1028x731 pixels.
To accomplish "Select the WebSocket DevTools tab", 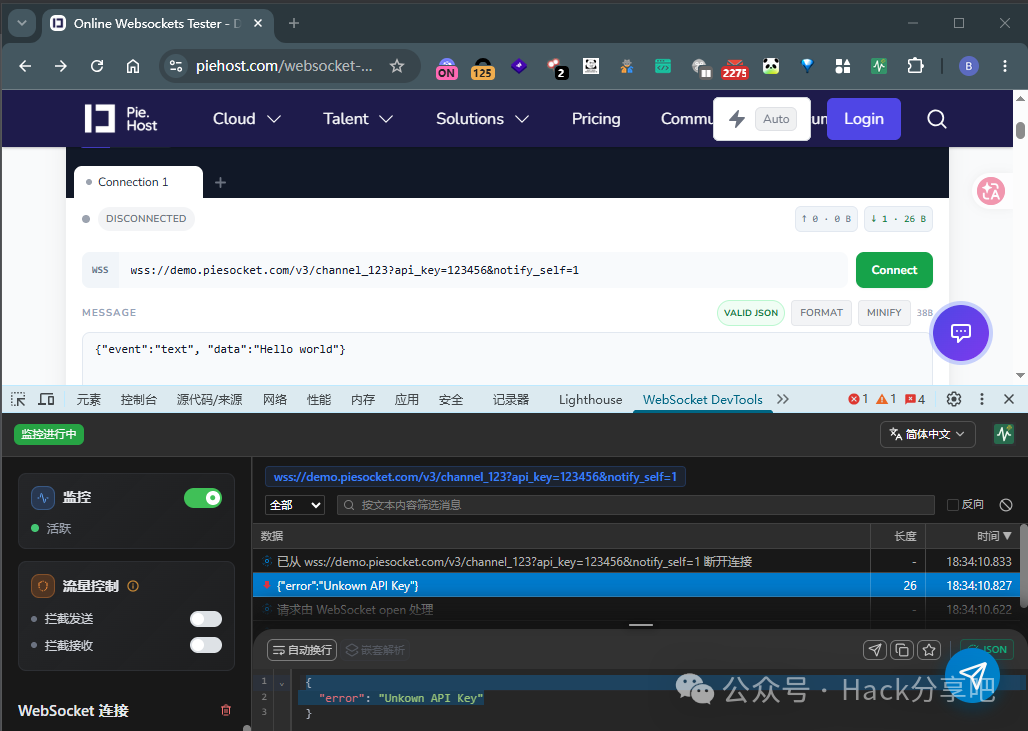I will pyautogui.click(x=702, y=399).
